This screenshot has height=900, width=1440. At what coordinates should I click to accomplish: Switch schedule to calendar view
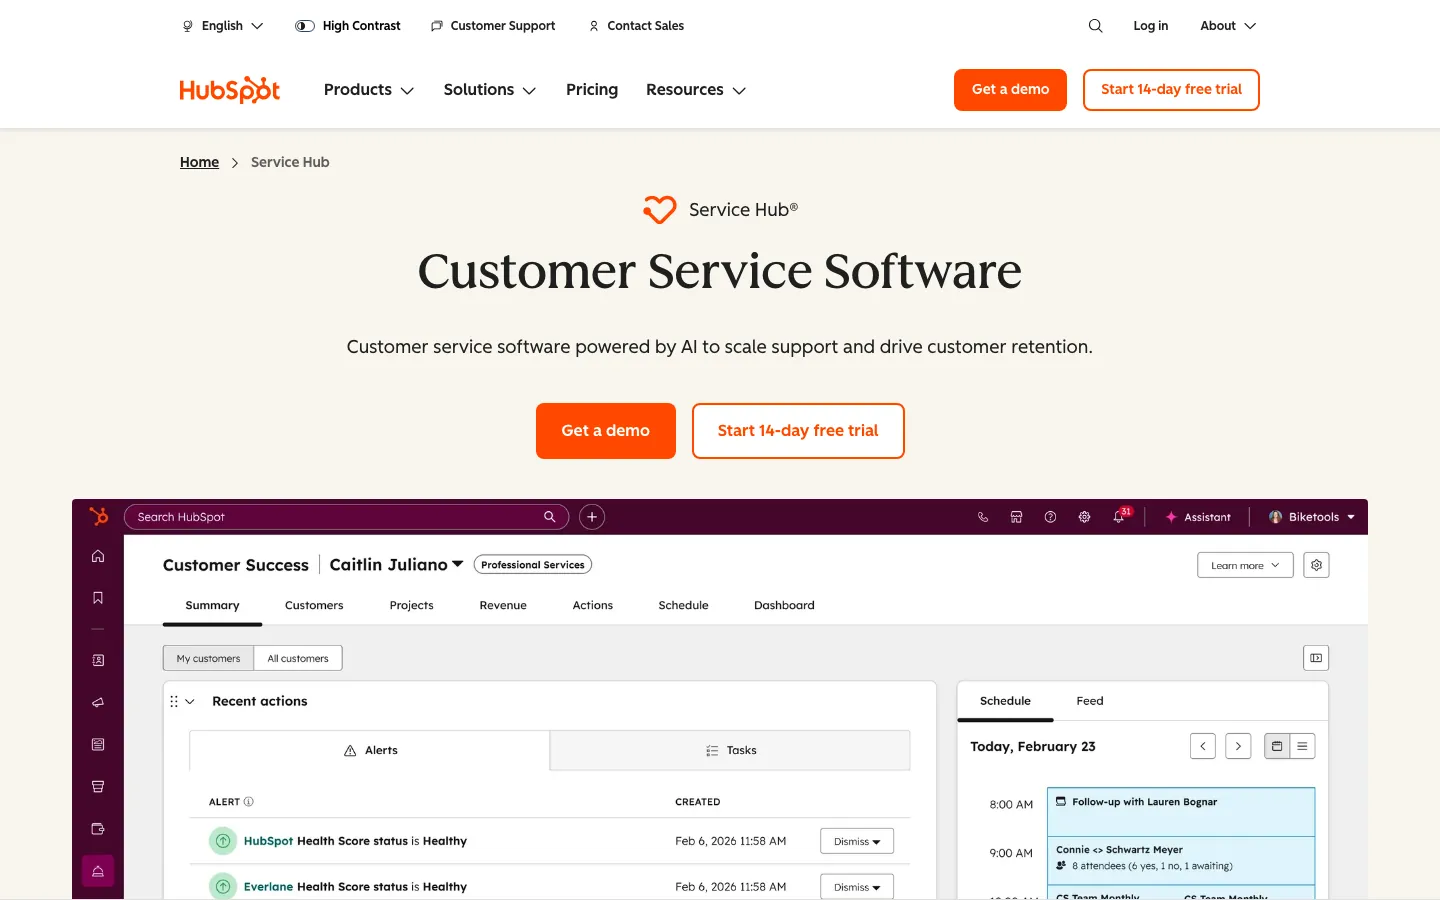point(1277,746)
